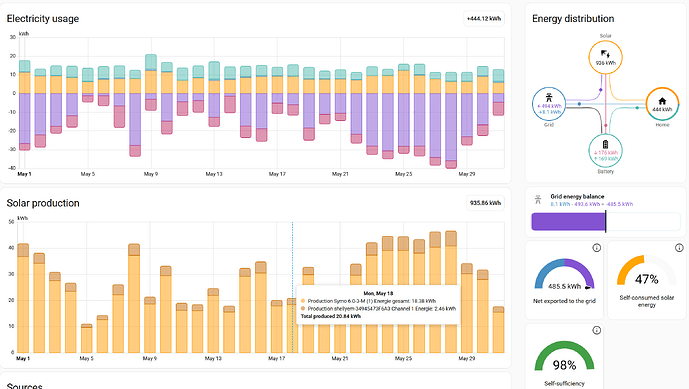
Task: Click the May 21 axis label in Solar production
Action: point(340,359)
